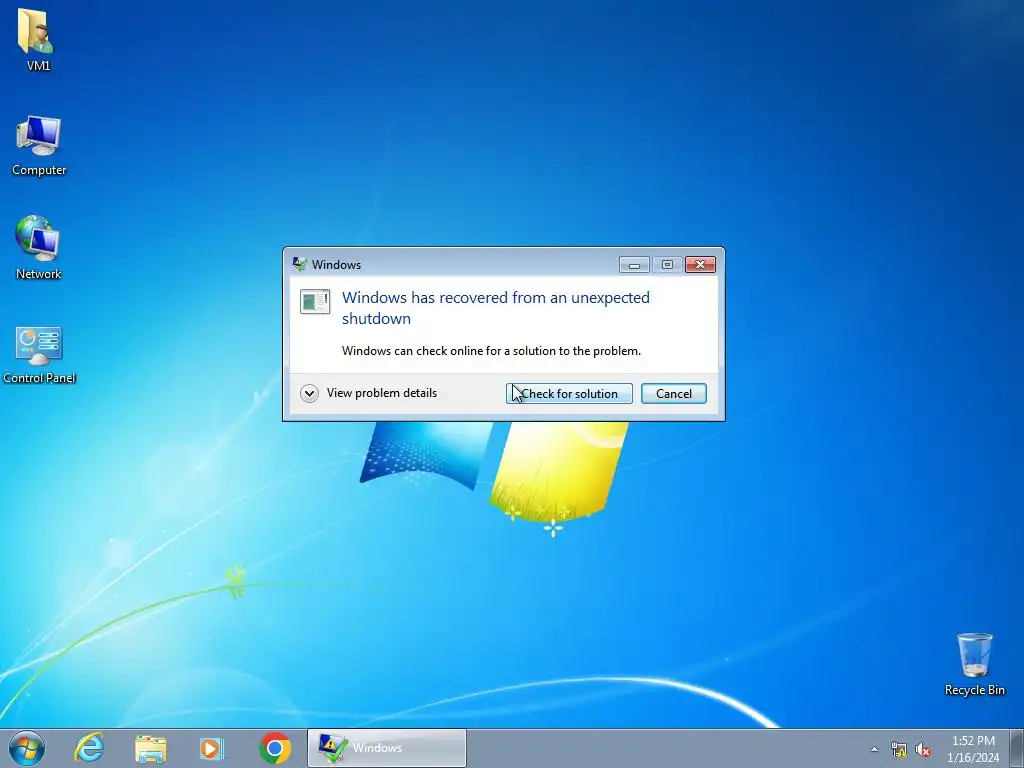Show hidden system tray icons arrow
The image size is (1024, 768).
tap(874, 749)
